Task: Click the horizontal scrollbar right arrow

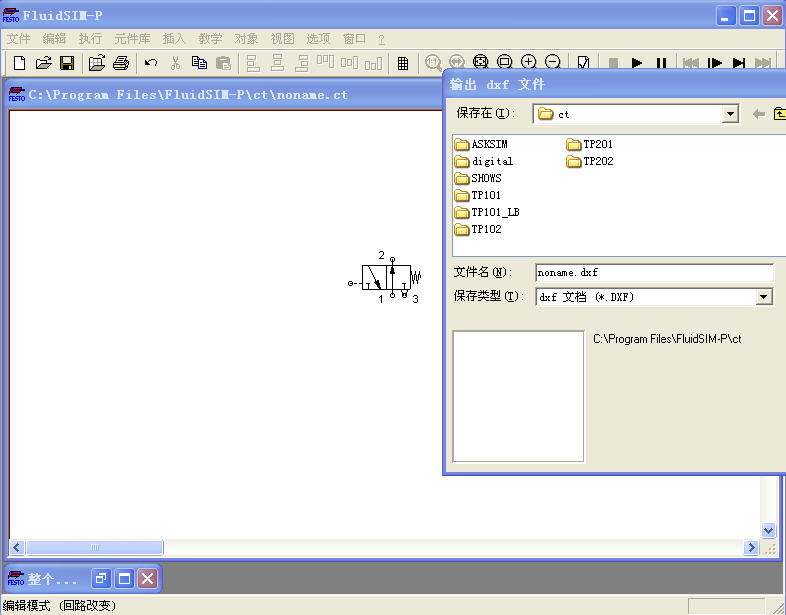Action: click(751, 547)
